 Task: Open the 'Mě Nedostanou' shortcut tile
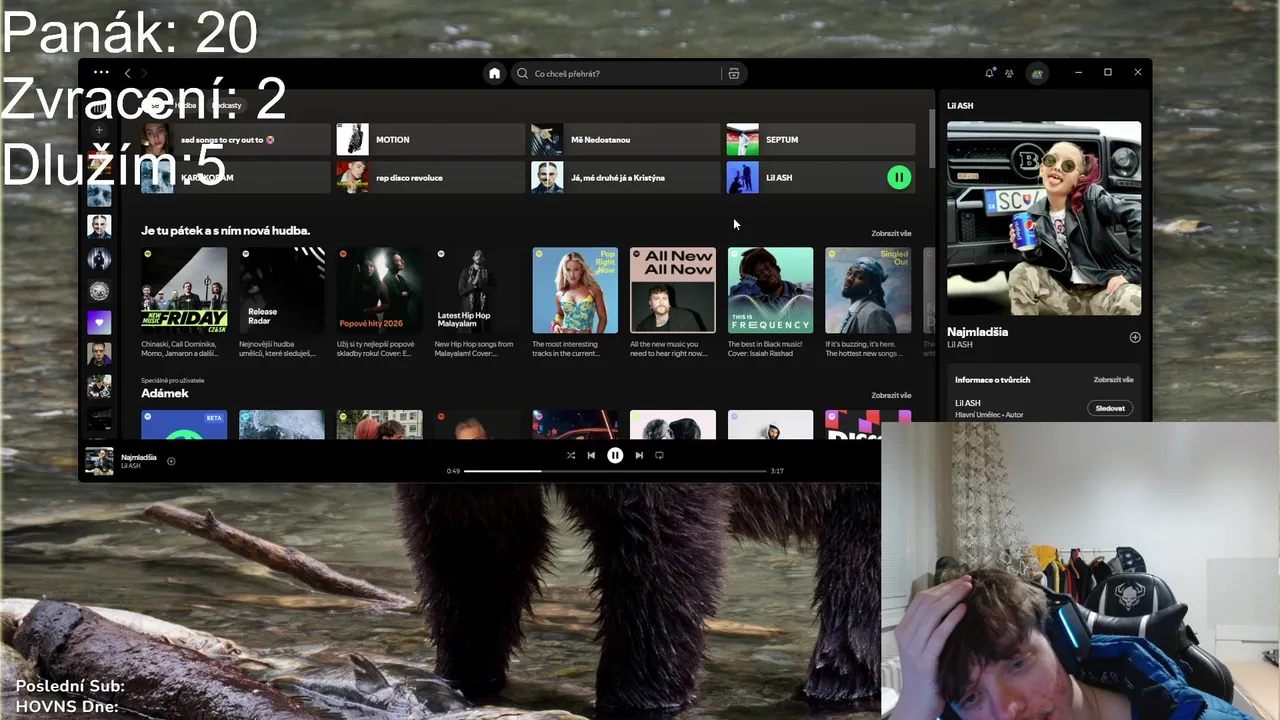click(625, 139)
